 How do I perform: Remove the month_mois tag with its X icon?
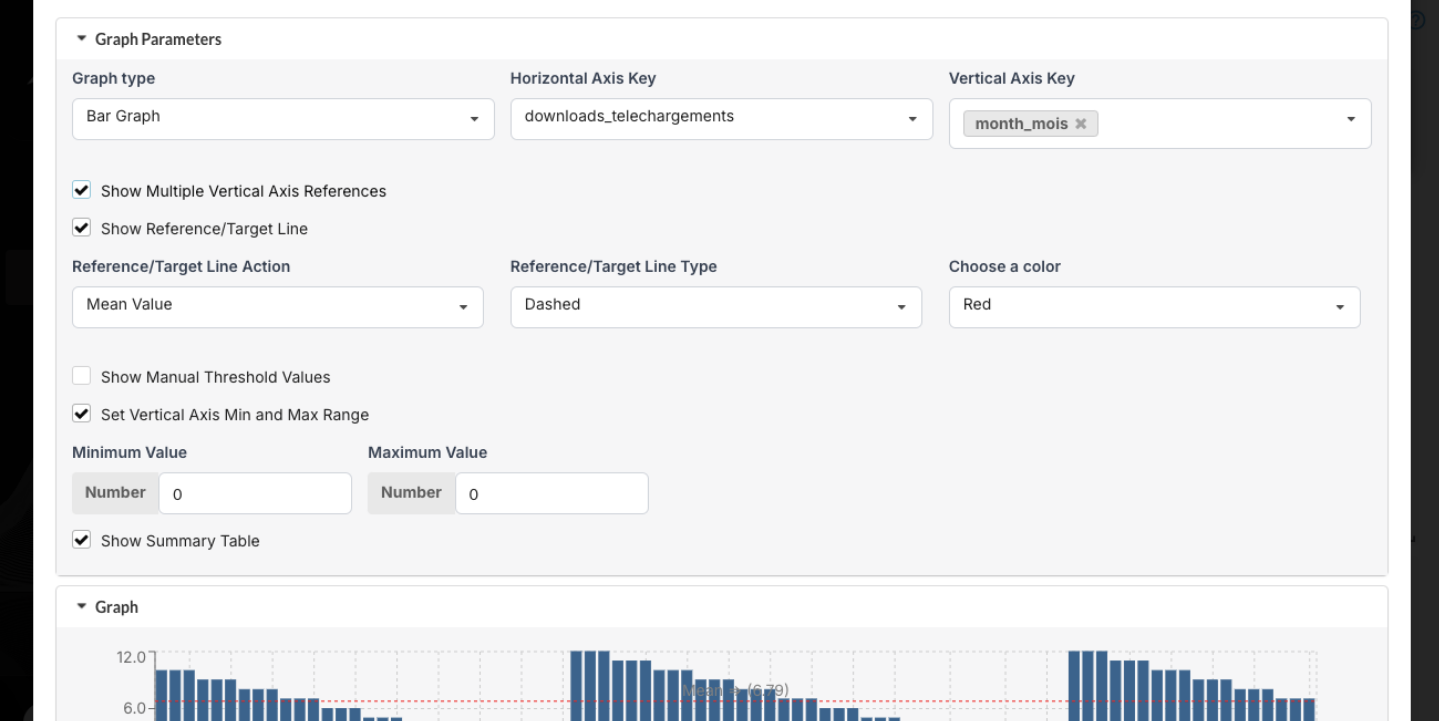1080,123
